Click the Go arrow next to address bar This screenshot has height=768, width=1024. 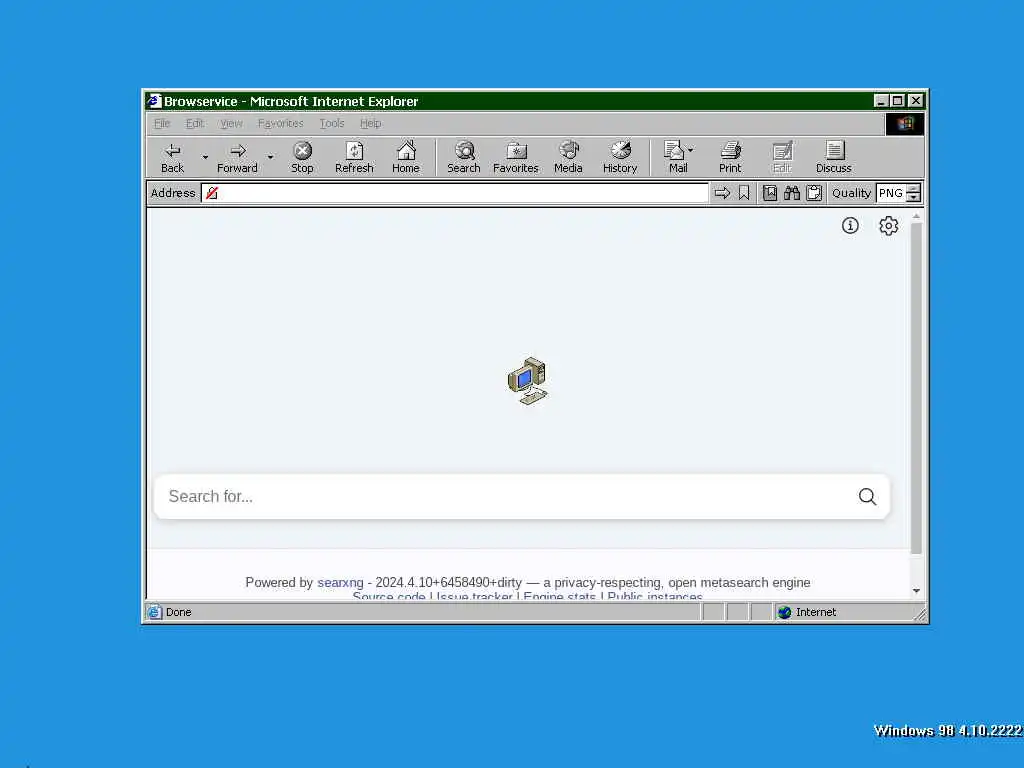click(722, 193)
